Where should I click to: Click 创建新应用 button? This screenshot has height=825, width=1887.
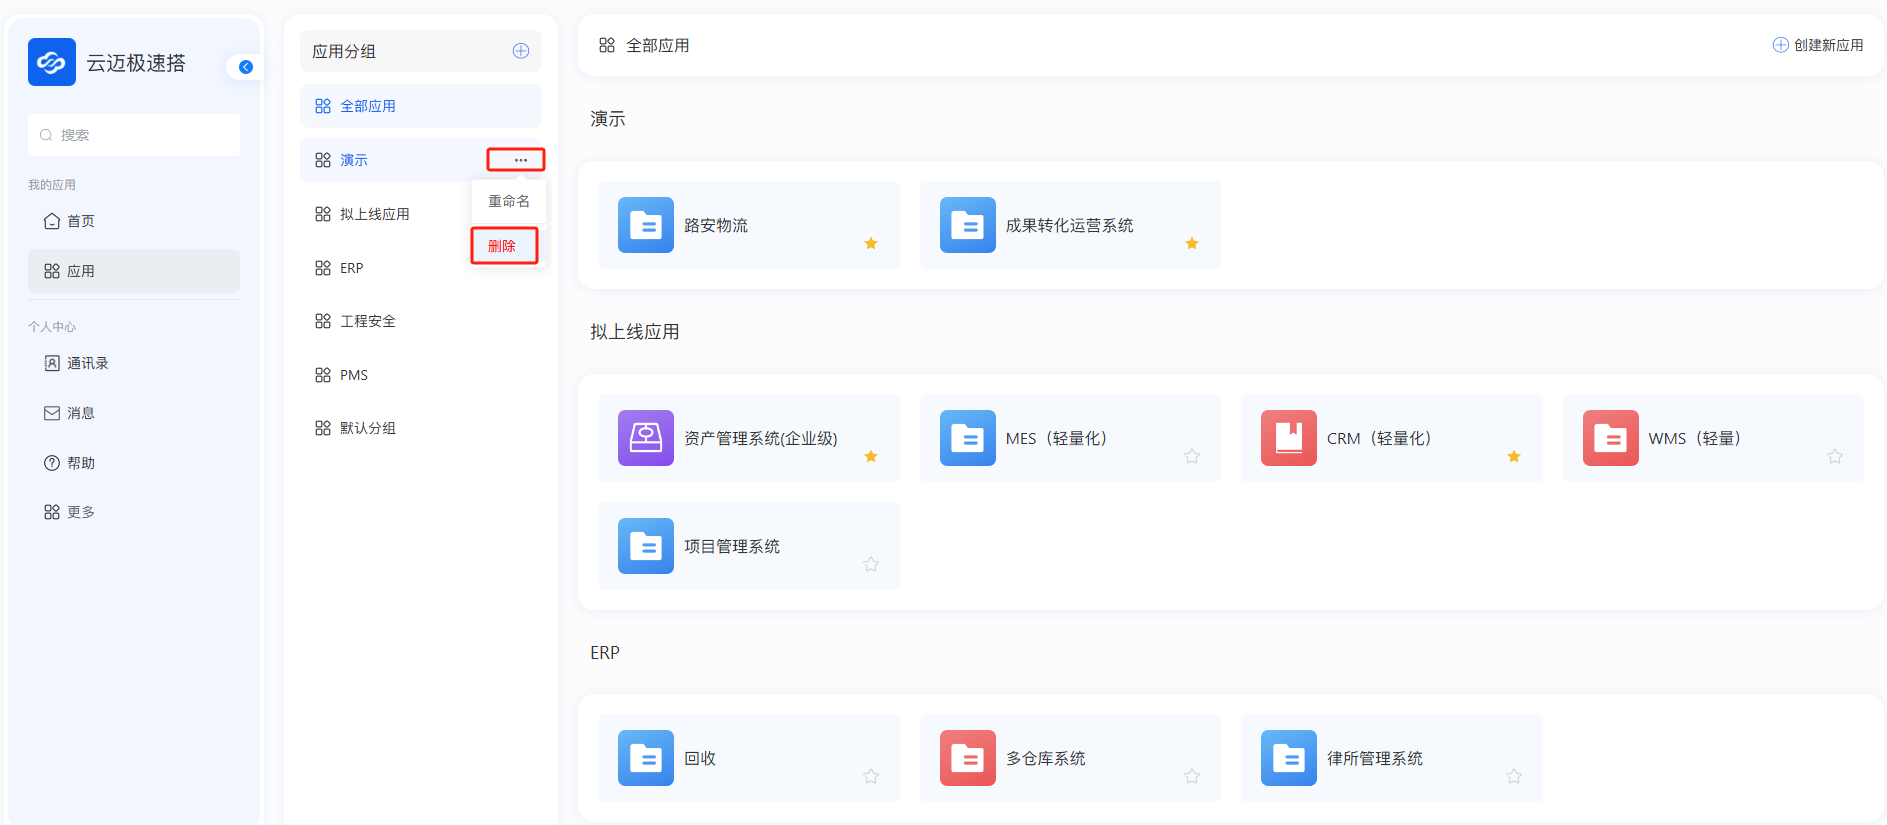pyautogui.click(x=1818, y=45)
